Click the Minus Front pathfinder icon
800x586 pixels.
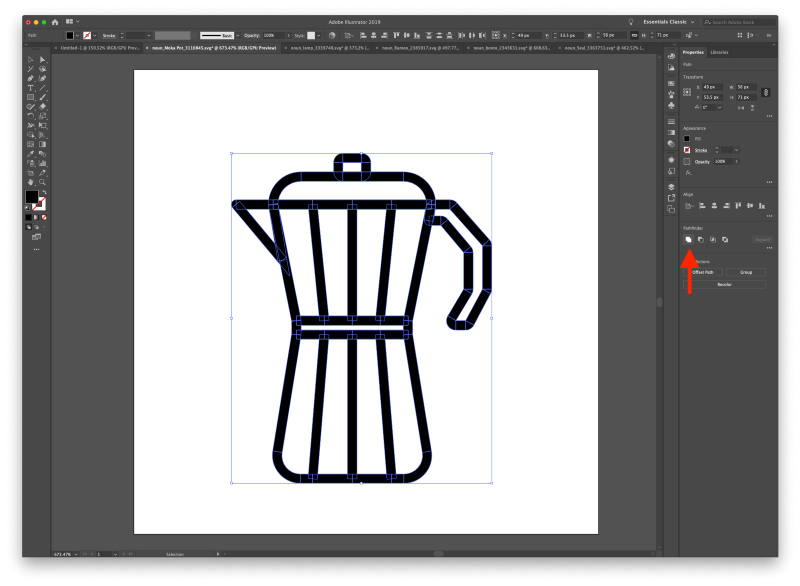pos(701,239)
